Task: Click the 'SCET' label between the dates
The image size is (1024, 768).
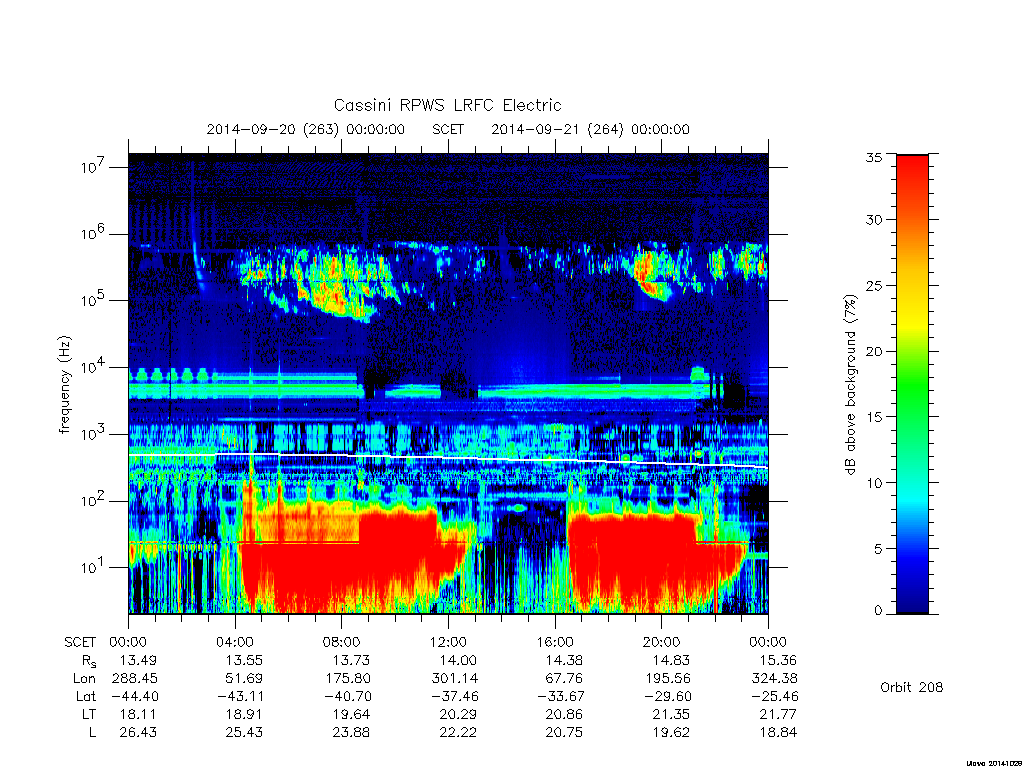Action: pos(448,129)
